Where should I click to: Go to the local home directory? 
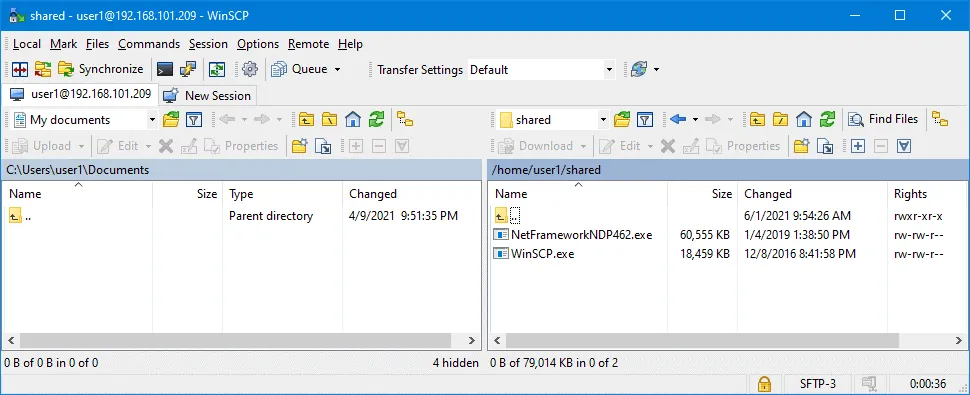tap(353, 119)
